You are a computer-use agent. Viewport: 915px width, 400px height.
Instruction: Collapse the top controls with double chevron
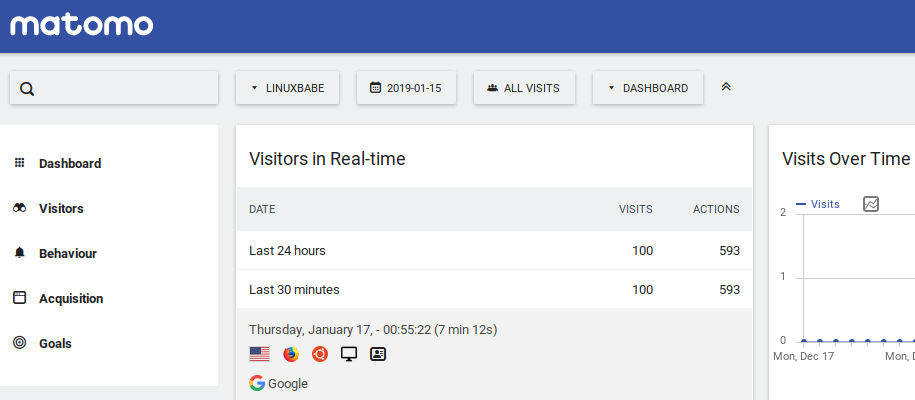[726, 87]
